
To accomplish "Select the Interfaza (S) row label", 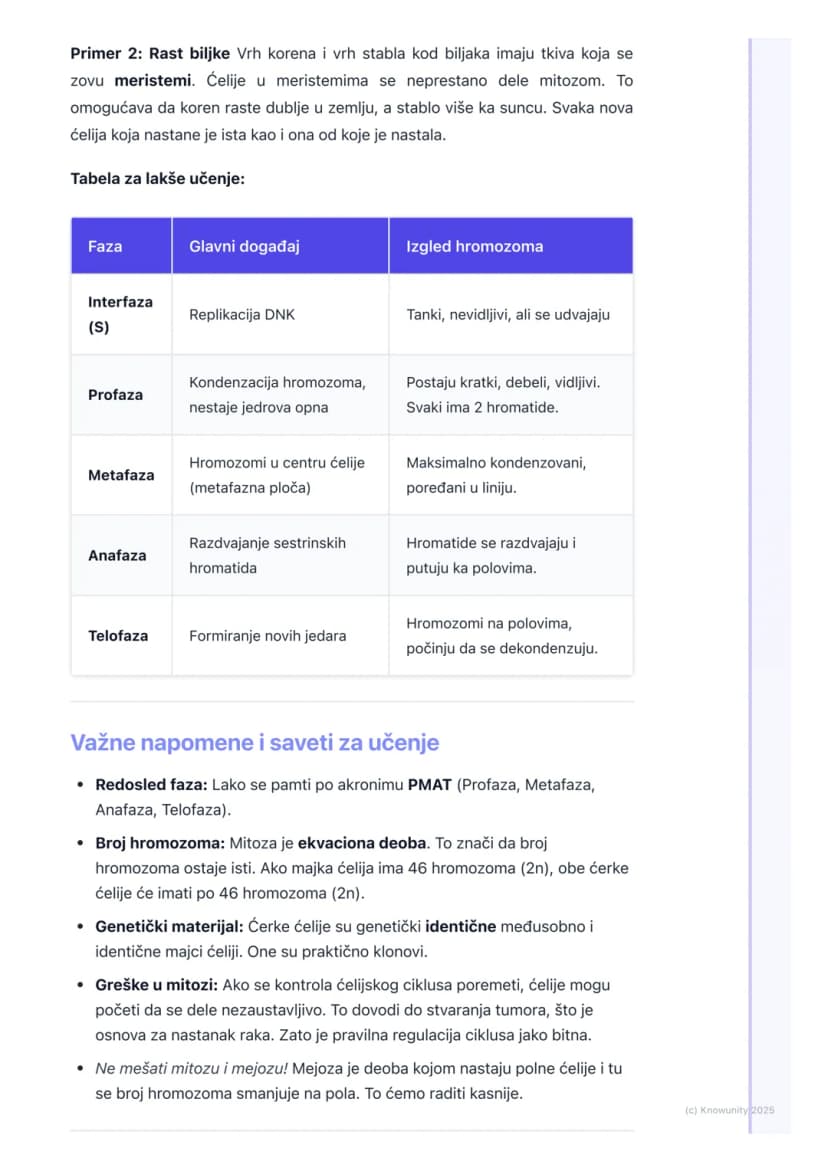I will click(120, 314).
